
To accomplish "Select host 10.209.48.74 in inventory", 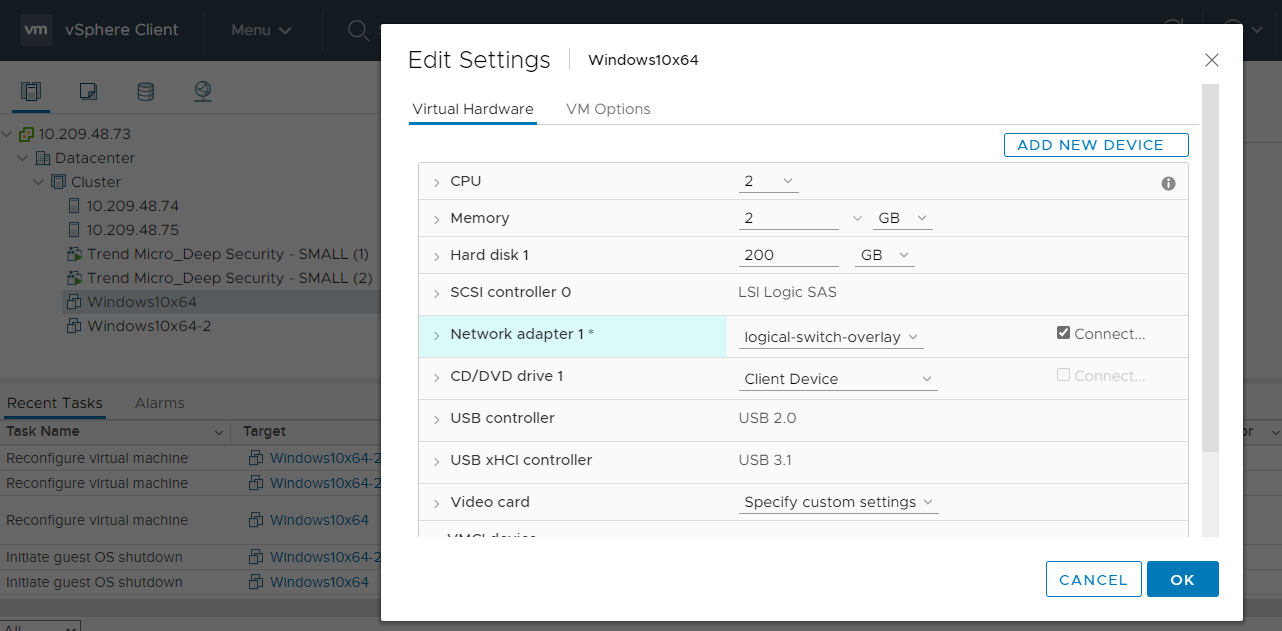I will click(132, 206).
